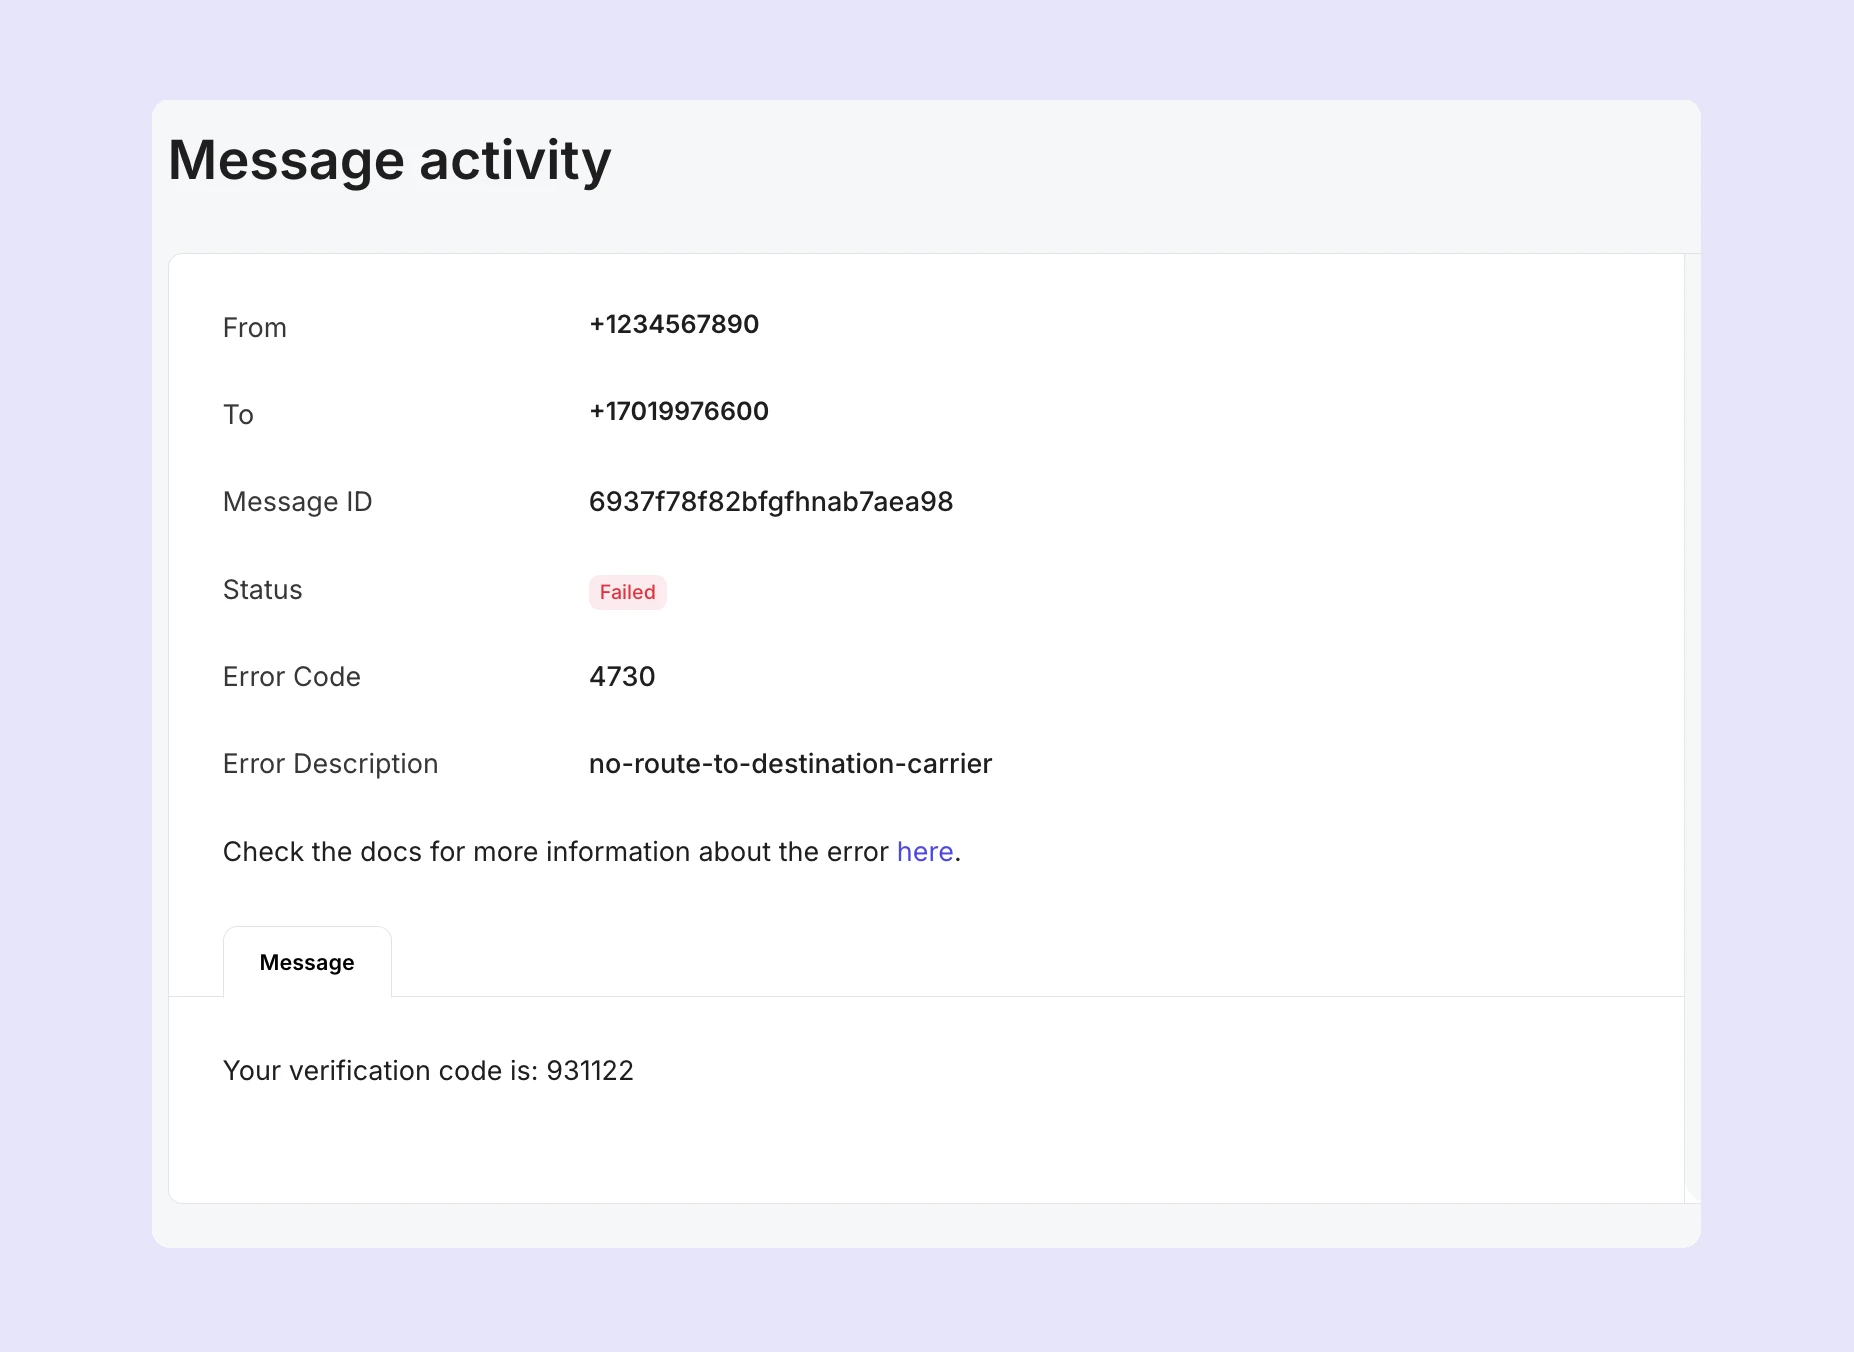The height and width of the screenshot is (1352, 1854).
Task: Click the Error Code label
Action: click(291, 677)
